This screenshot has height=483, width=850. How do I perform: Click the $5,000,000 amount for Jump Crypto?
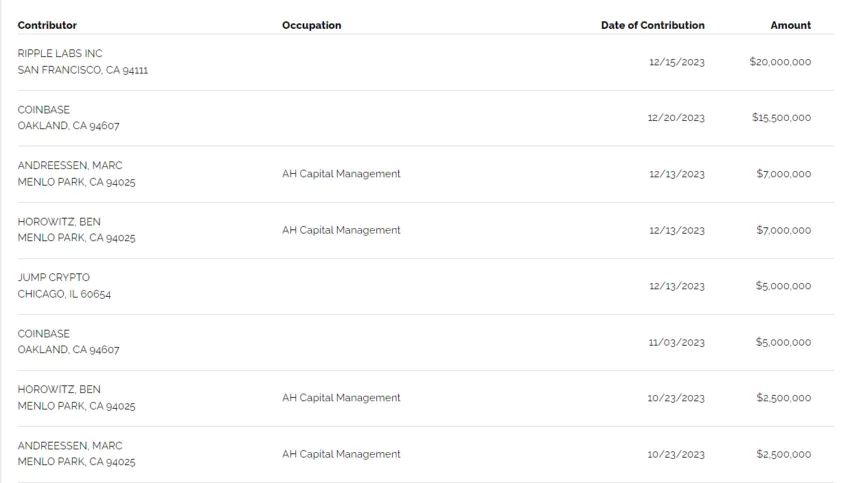(783, 286)
